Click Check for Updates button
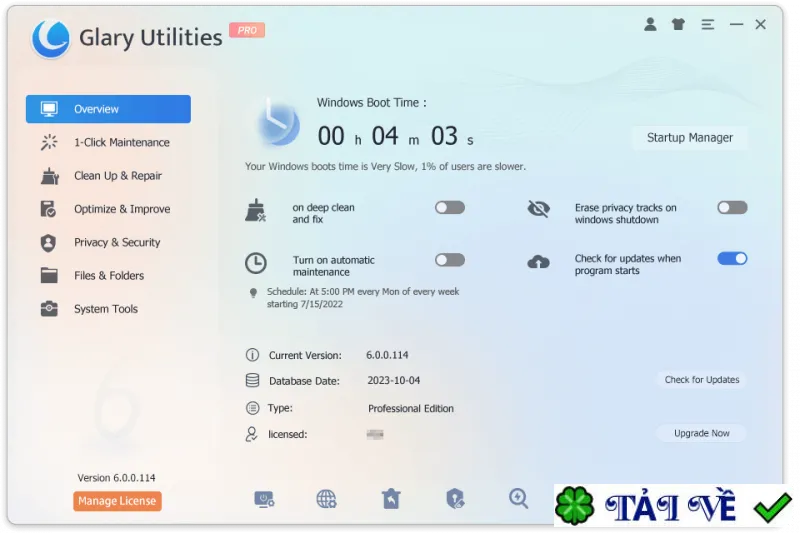This screenshot has width=800, height=533. [702, 380]
